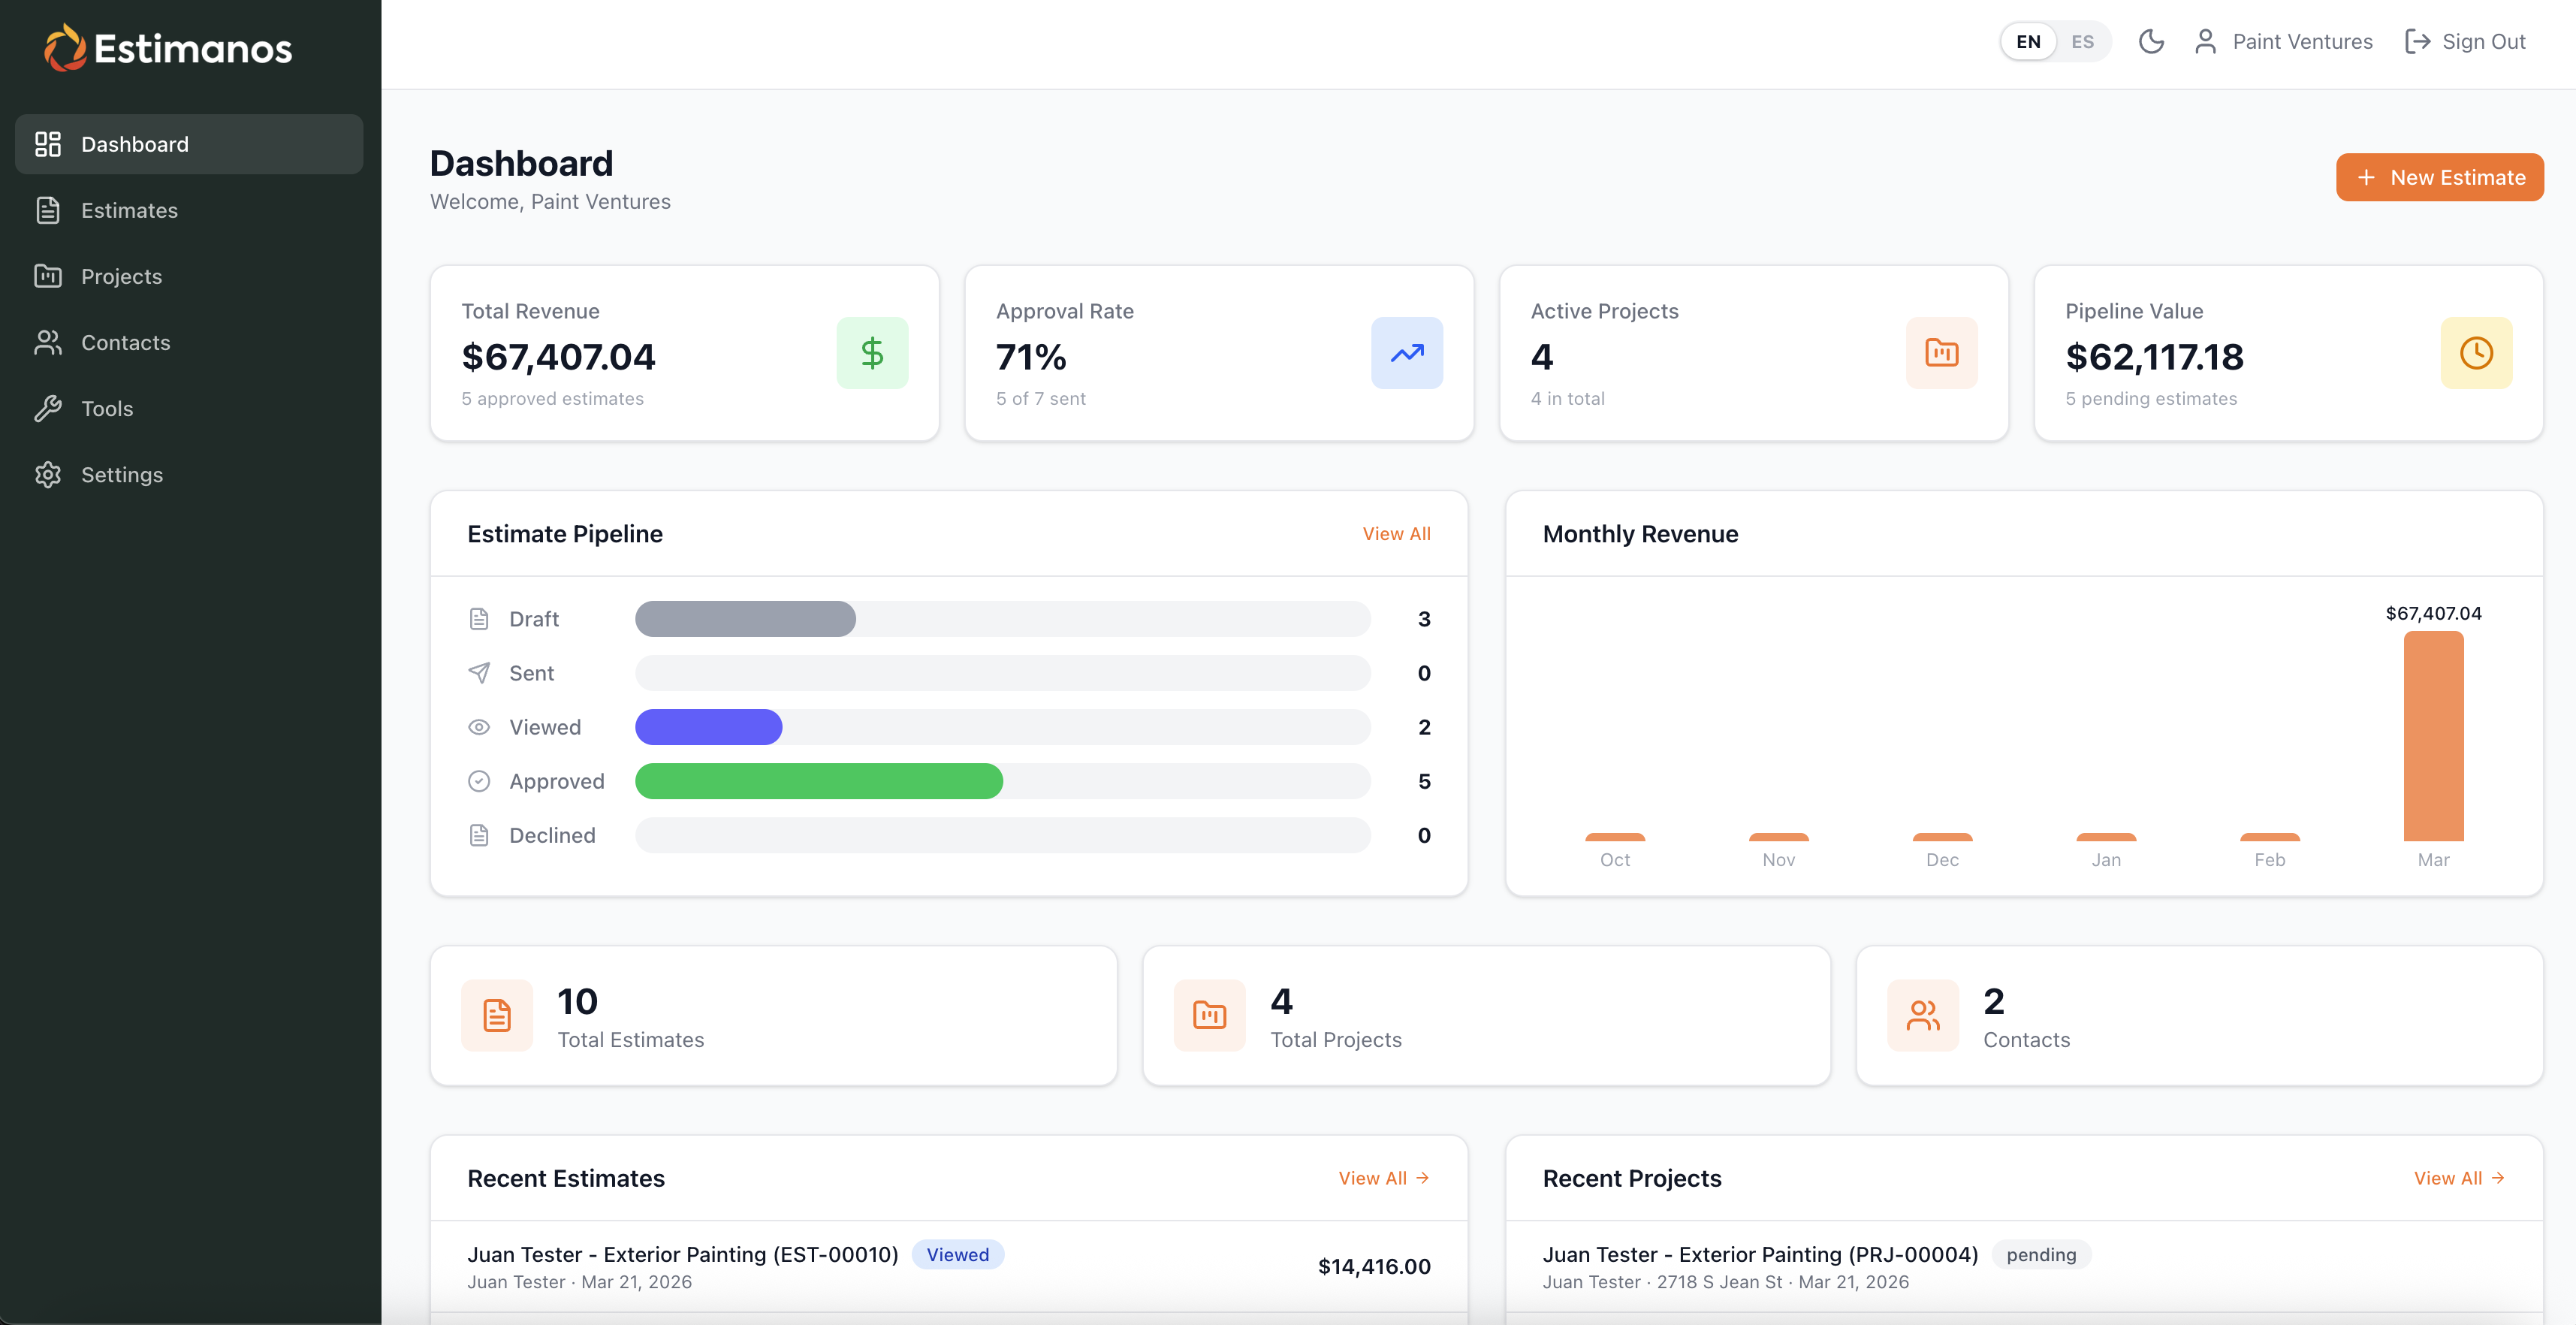Click the dollar icon on Total Revenue card
This screenshot has width=2576, height=1325.
pos(872,353)
